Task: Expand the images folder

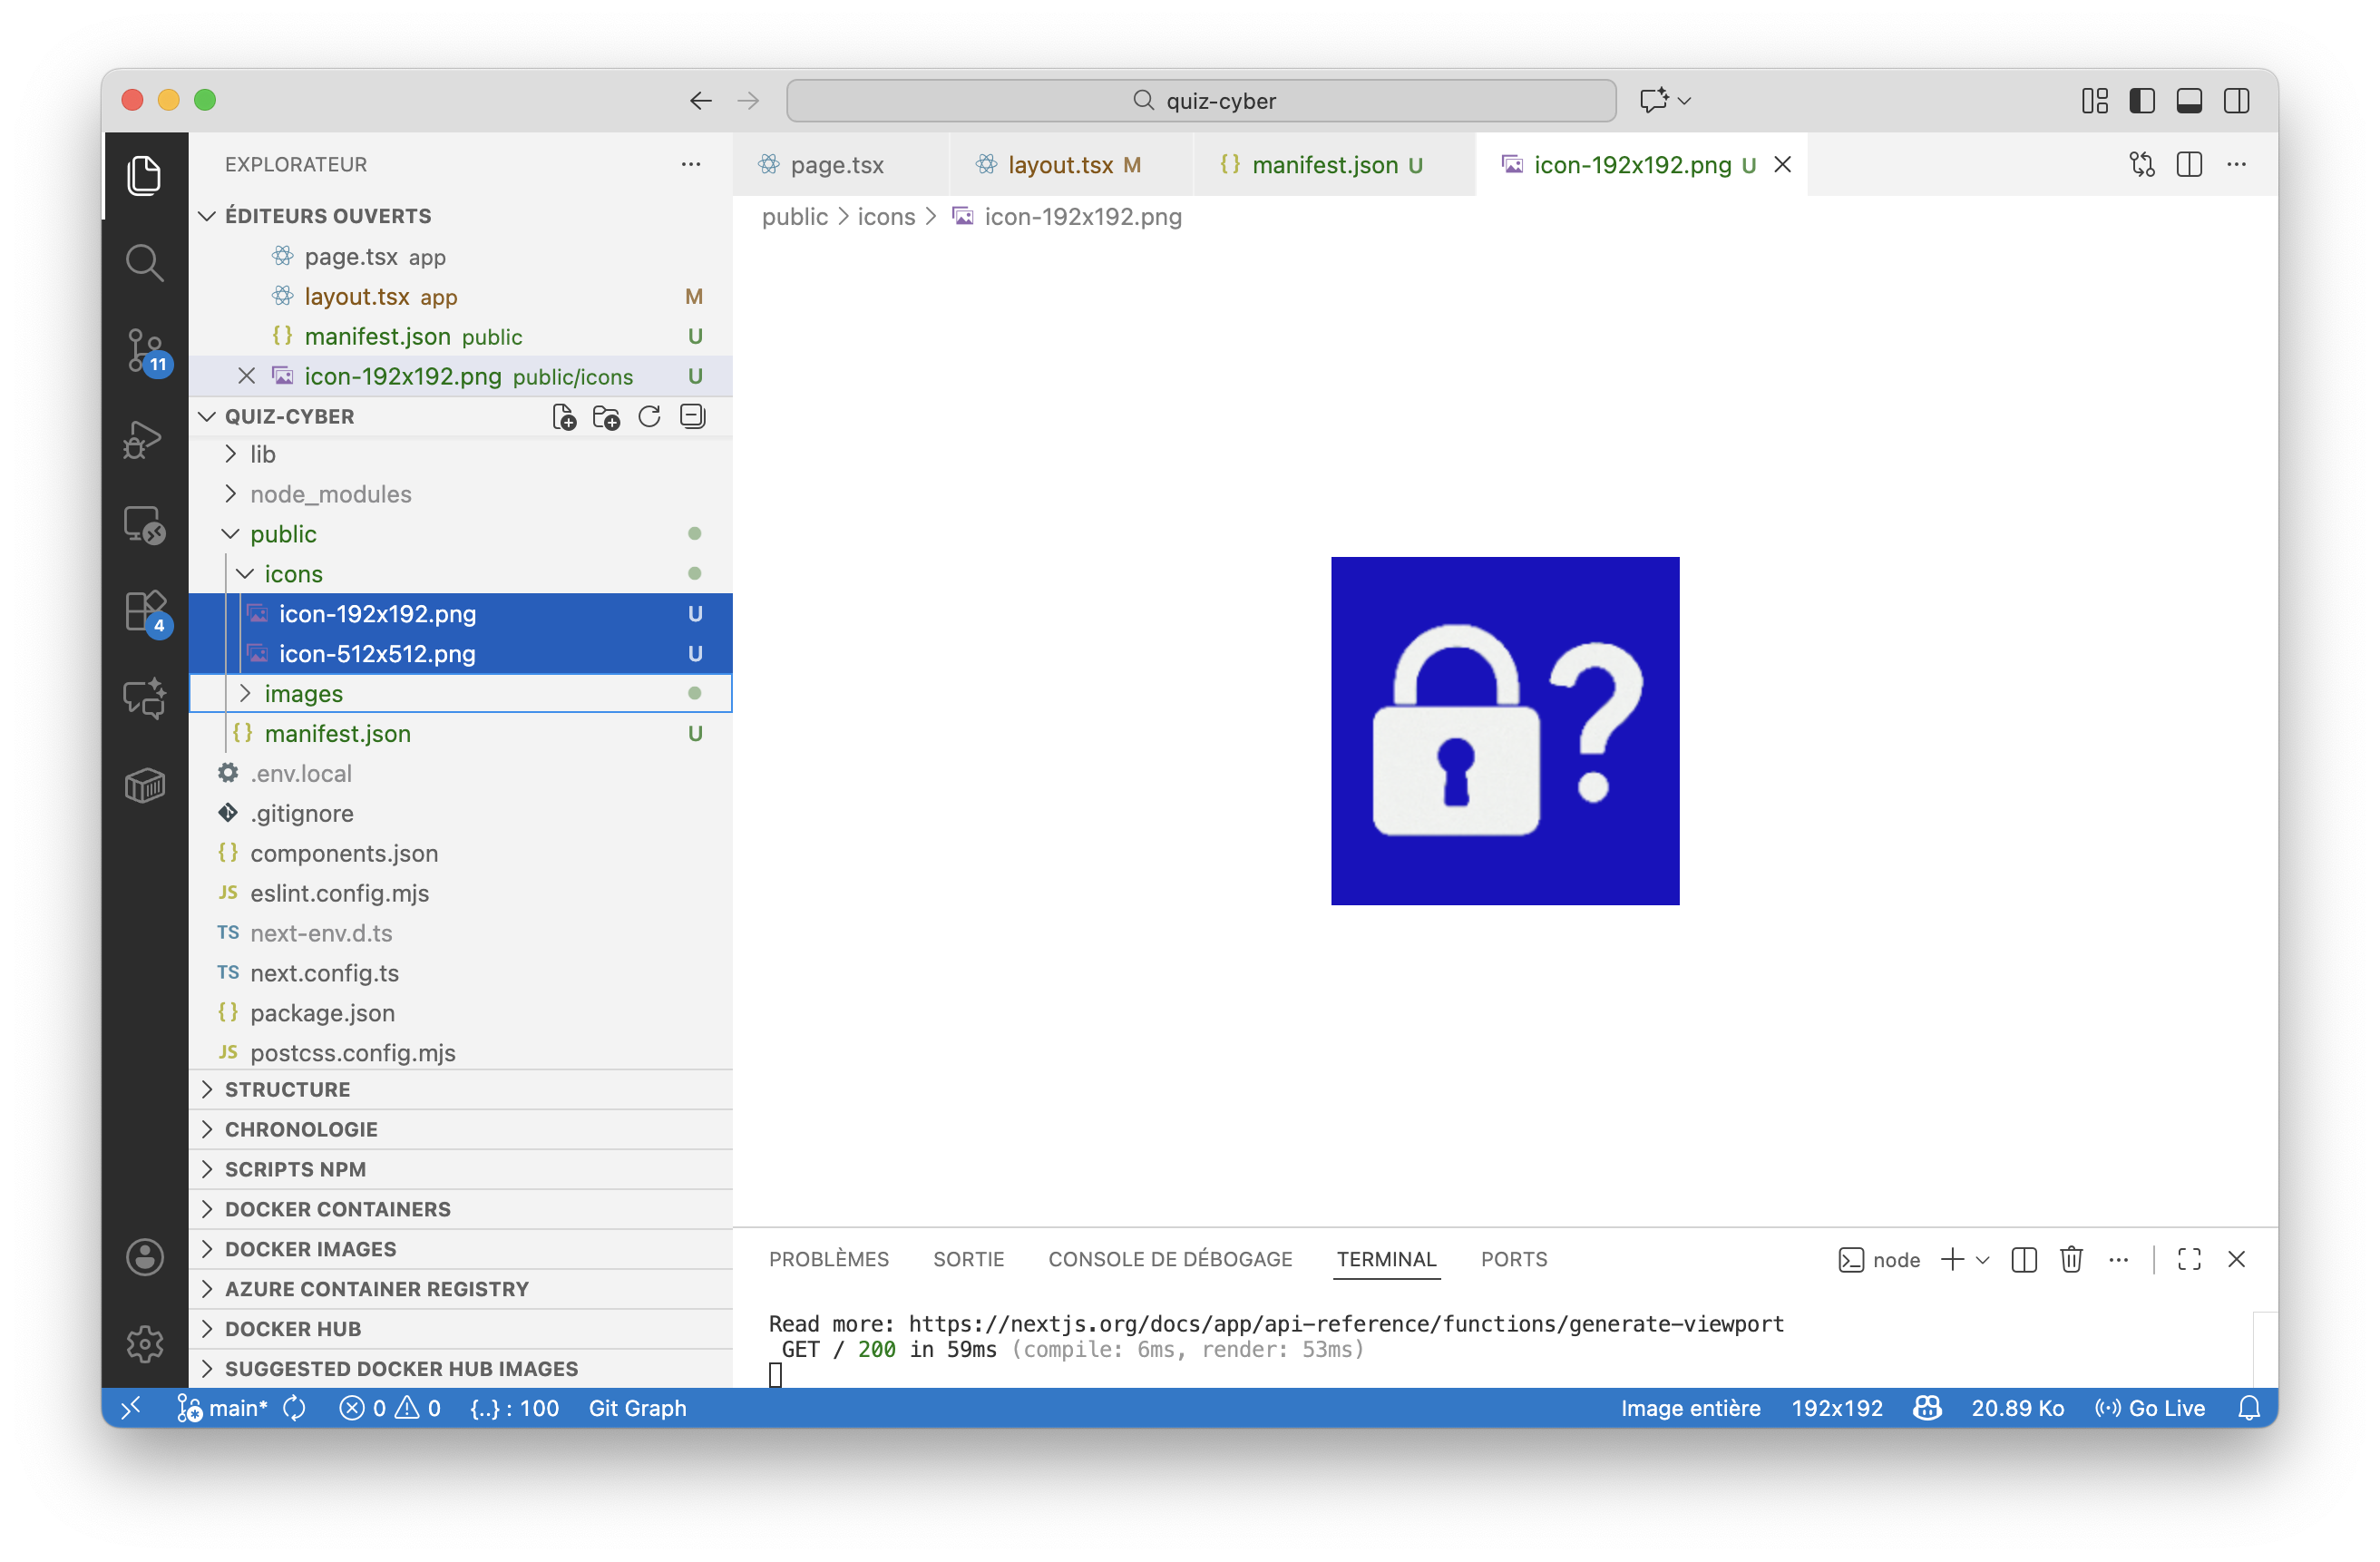Action: point(303,693)
